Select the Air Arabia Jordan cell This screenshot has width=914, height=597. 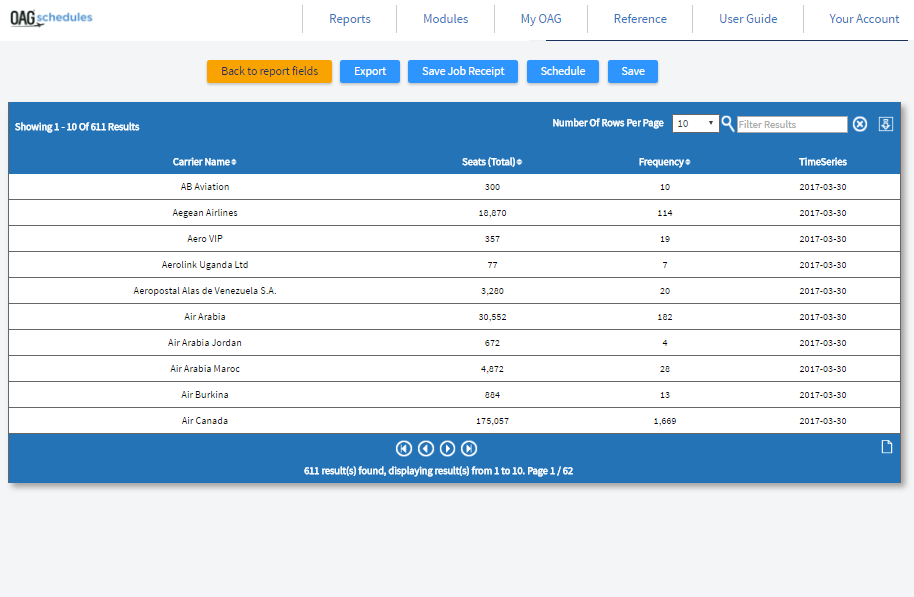click(x=205, y=343)
